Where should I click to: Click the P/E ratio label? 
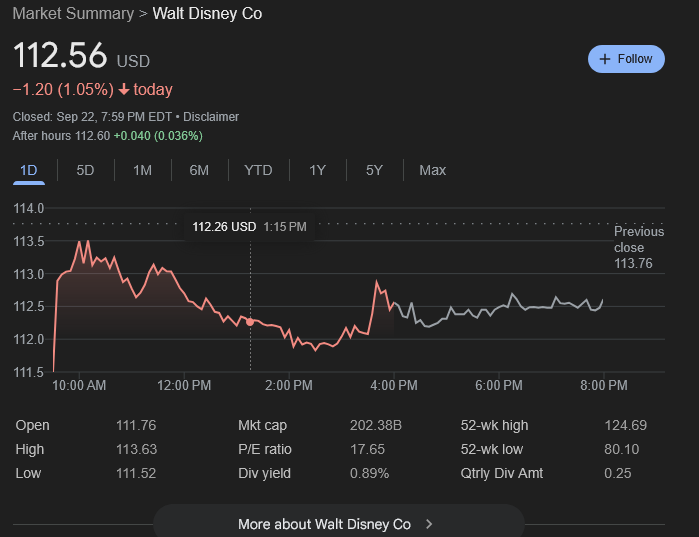tap(264, 449)
